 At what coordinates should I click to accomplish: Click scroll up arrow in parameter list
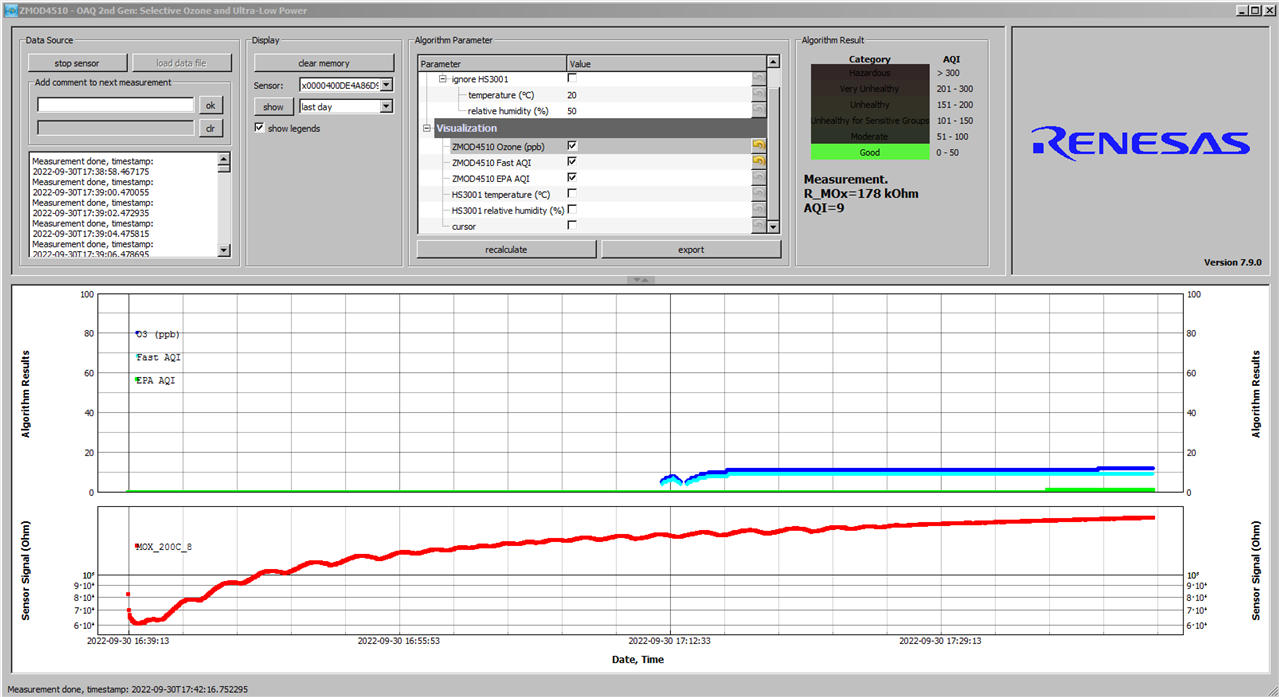tap(772, 62)
